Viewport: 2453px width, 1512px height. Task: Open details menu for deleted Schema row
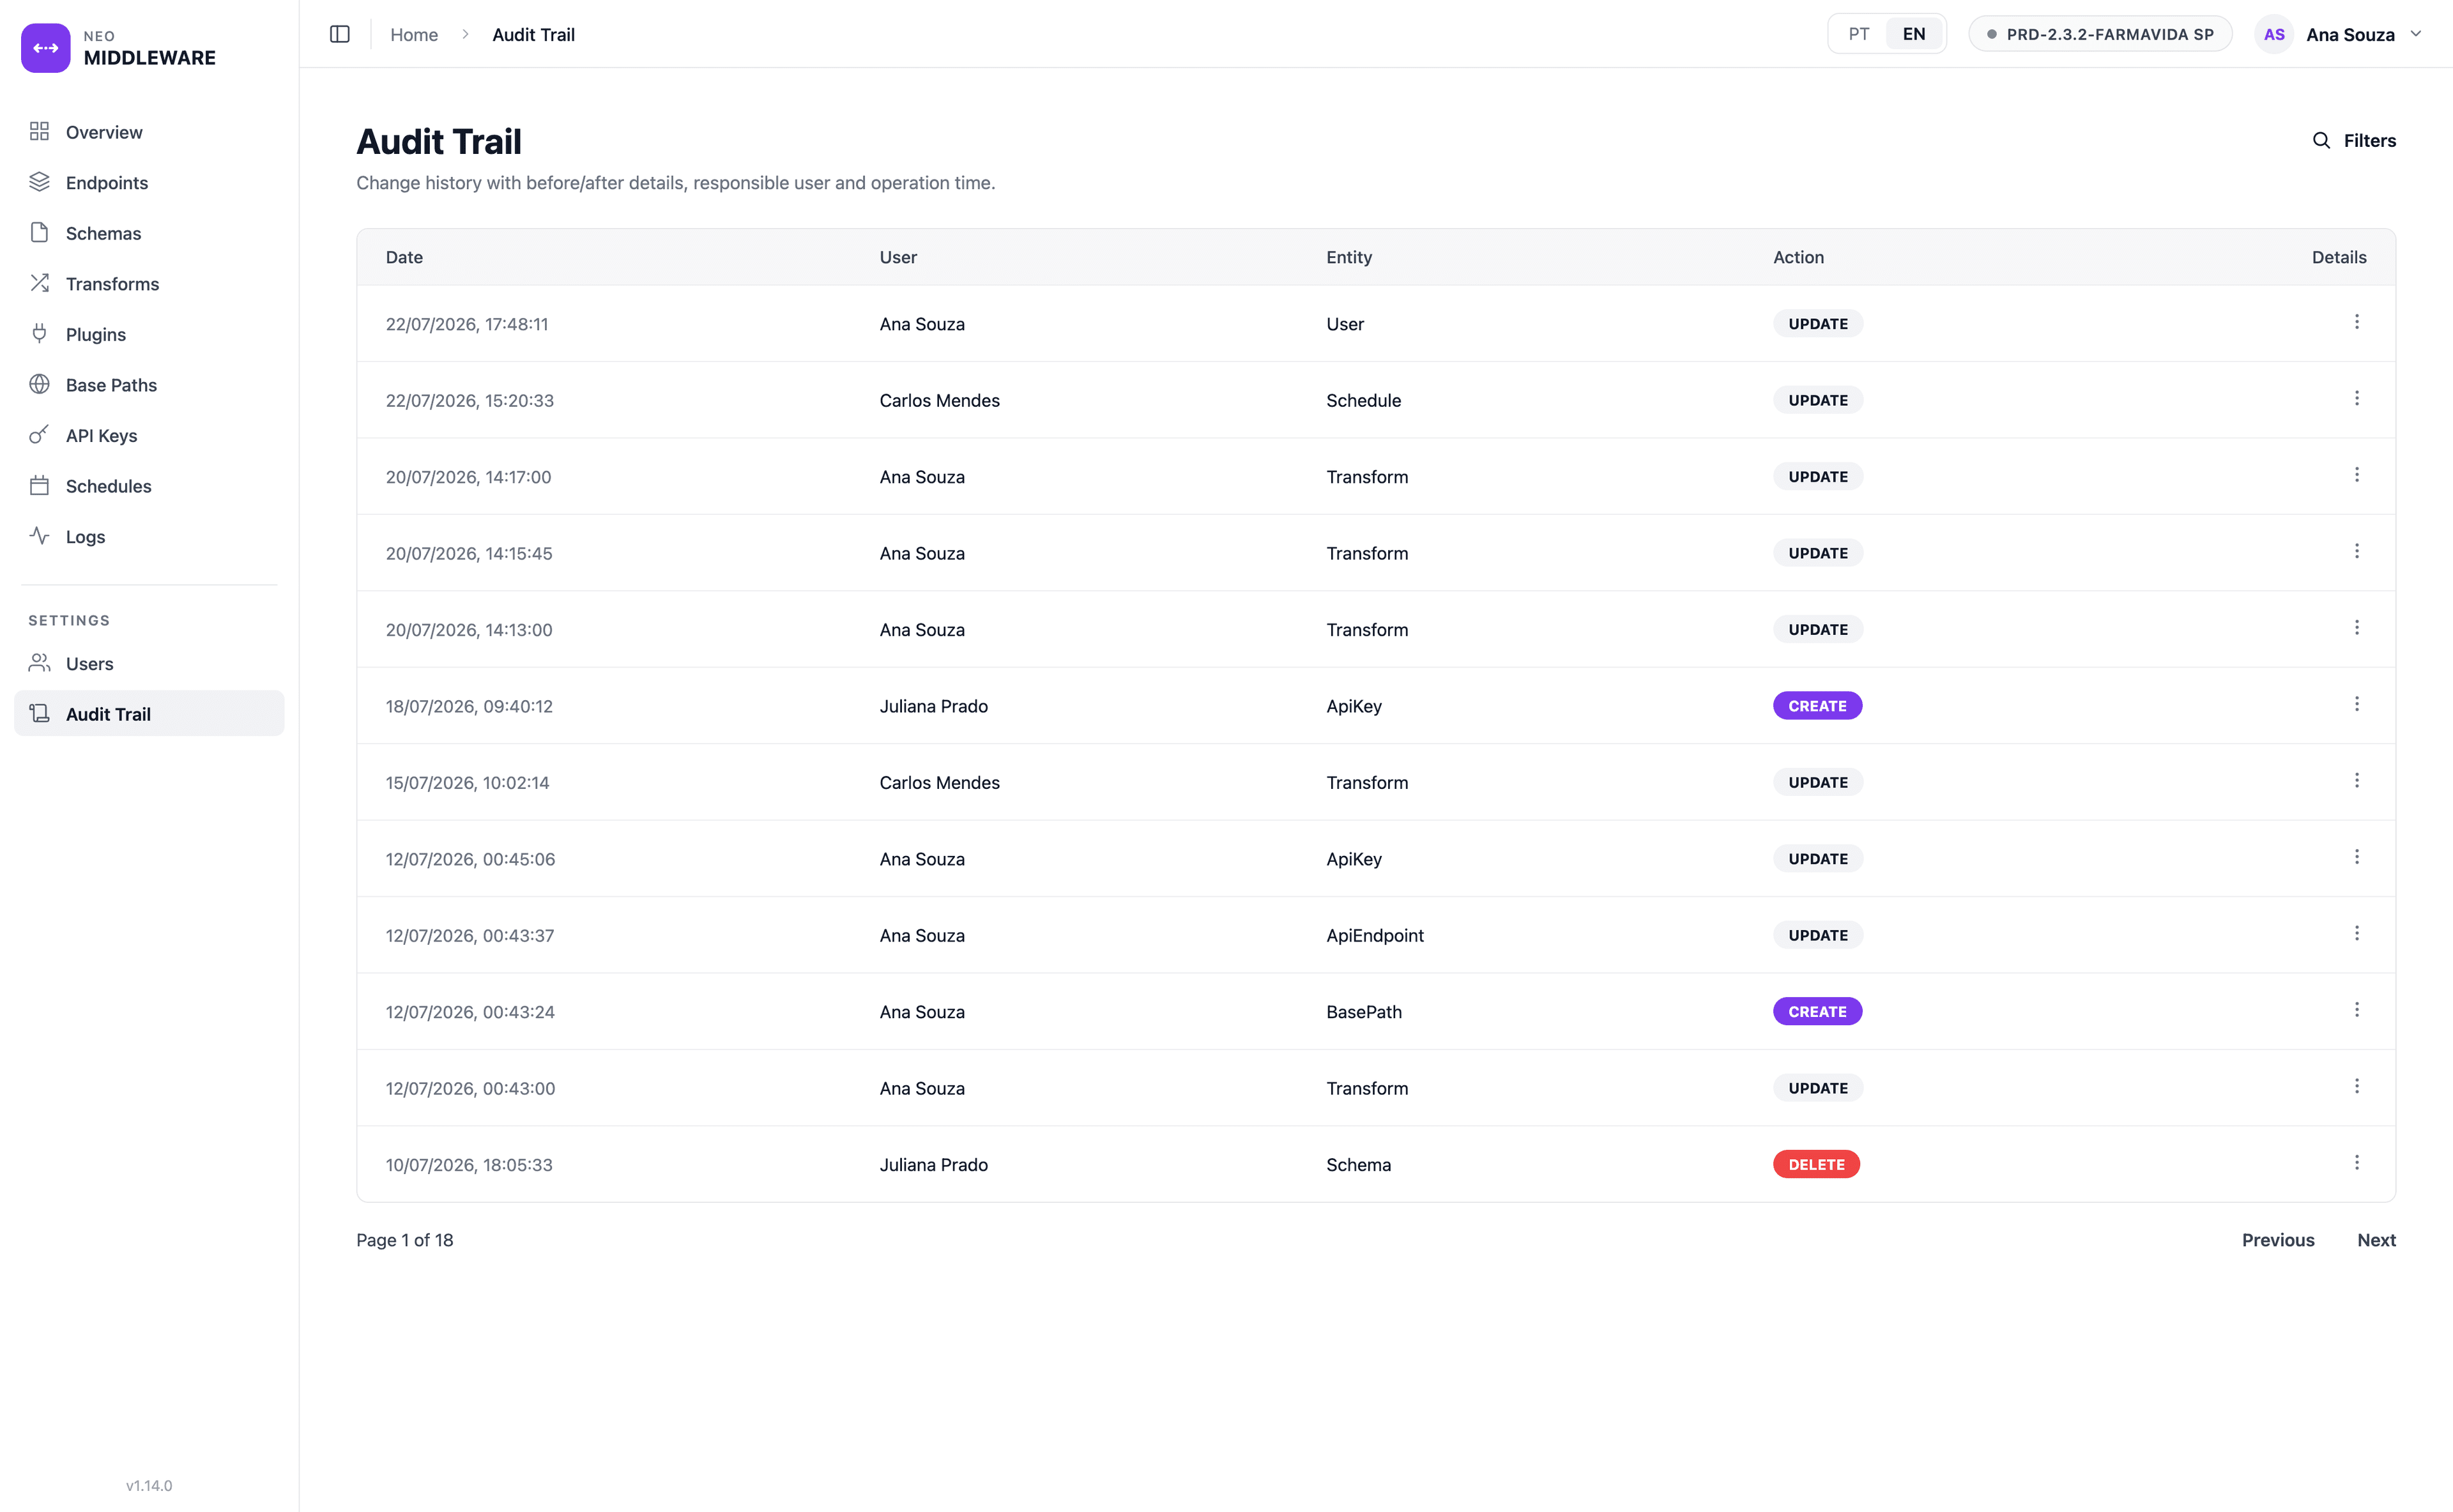click(x=2356, y=1163)
